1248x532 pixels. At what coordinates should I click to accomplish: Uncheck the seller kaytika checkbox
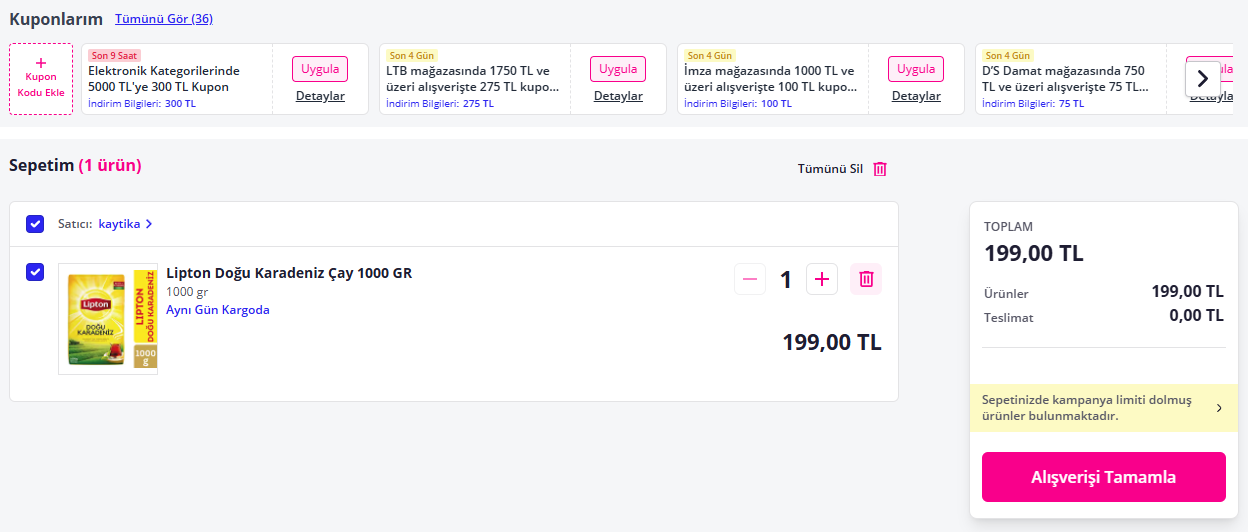click(x=35, y=224)
